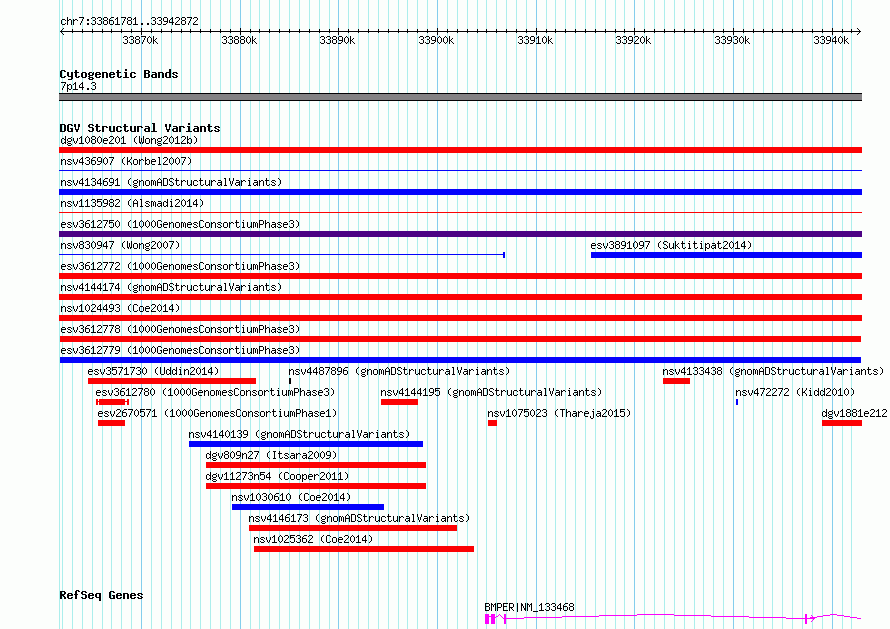
Task: Click the 33930k ruler tick label
Action: click(x=732, y=40)
